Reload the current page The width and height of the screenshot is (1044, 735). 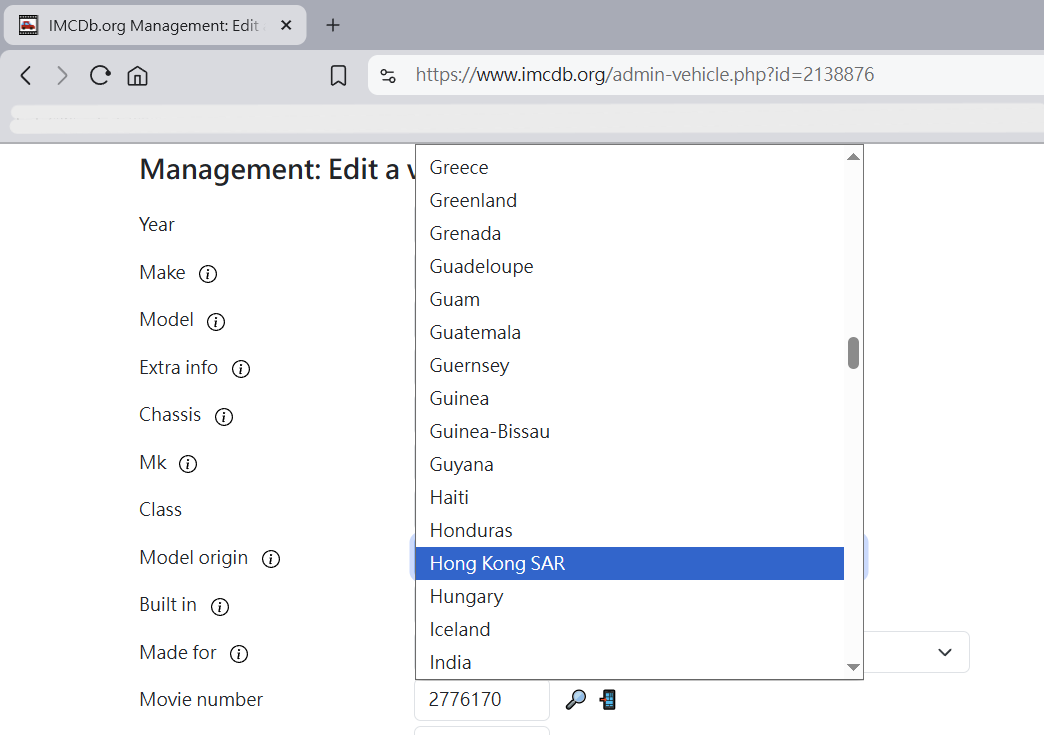point(100,75)
